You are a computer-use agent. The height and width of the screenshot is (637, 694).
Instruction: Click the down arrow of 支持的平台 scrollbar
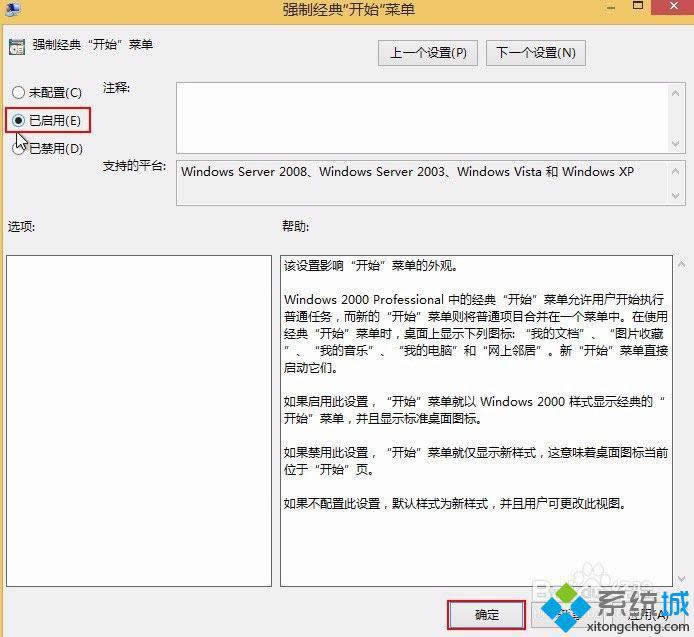(x=675, y=195)
